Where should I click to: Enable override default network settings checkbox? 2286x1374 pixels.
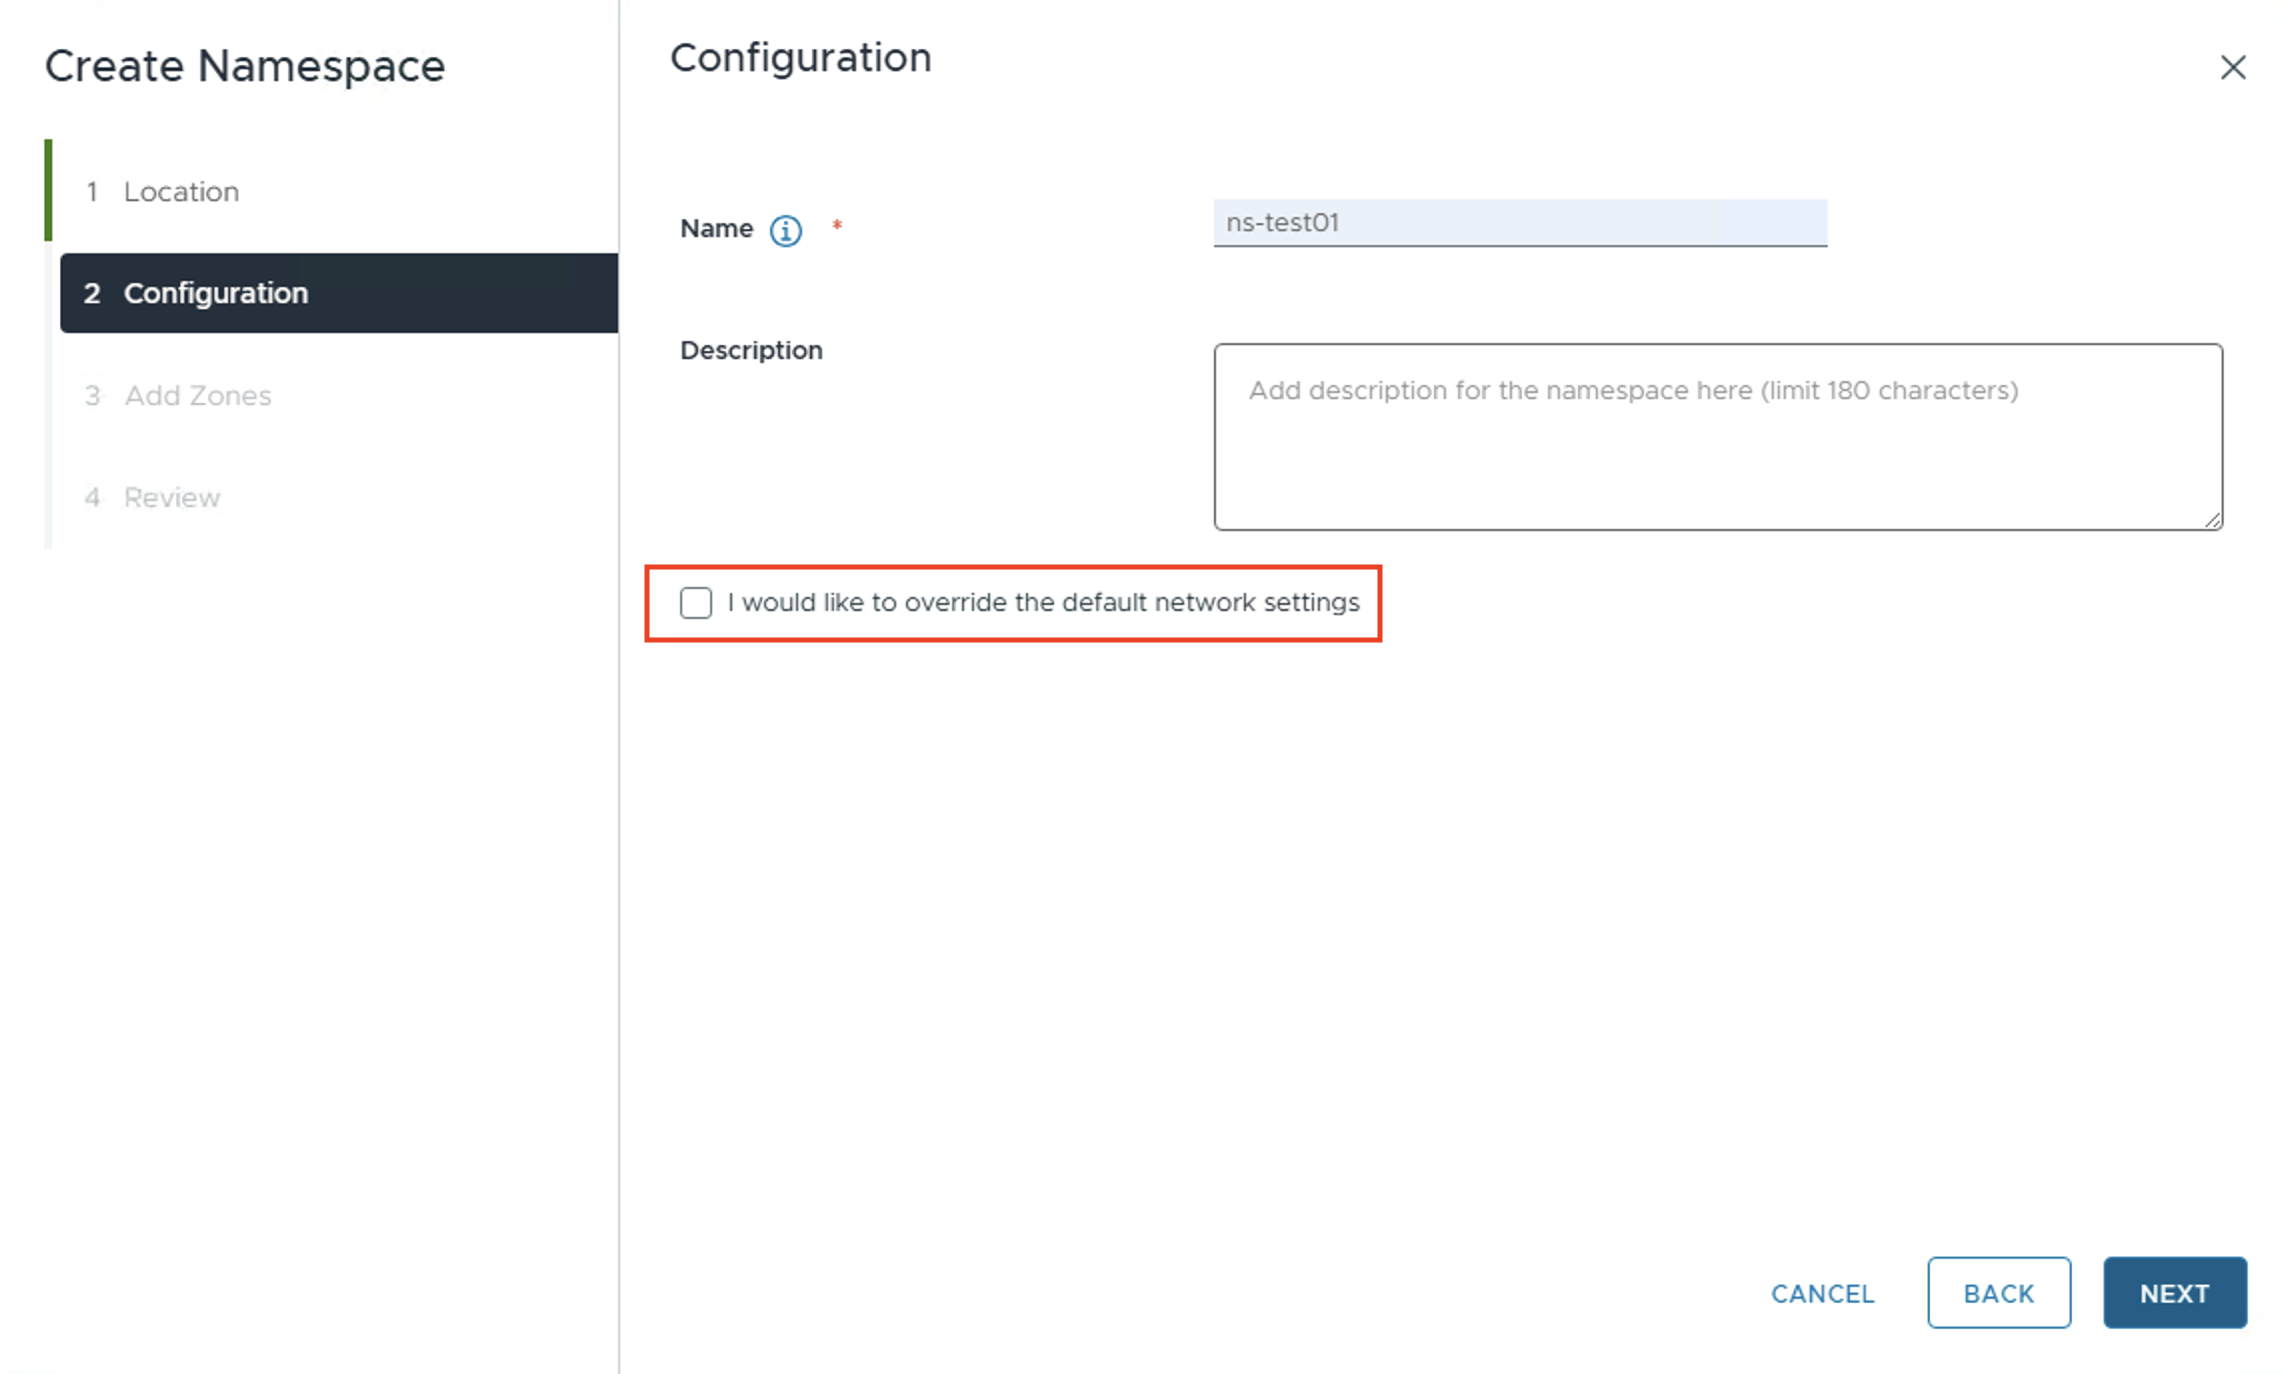coord(696,603)
